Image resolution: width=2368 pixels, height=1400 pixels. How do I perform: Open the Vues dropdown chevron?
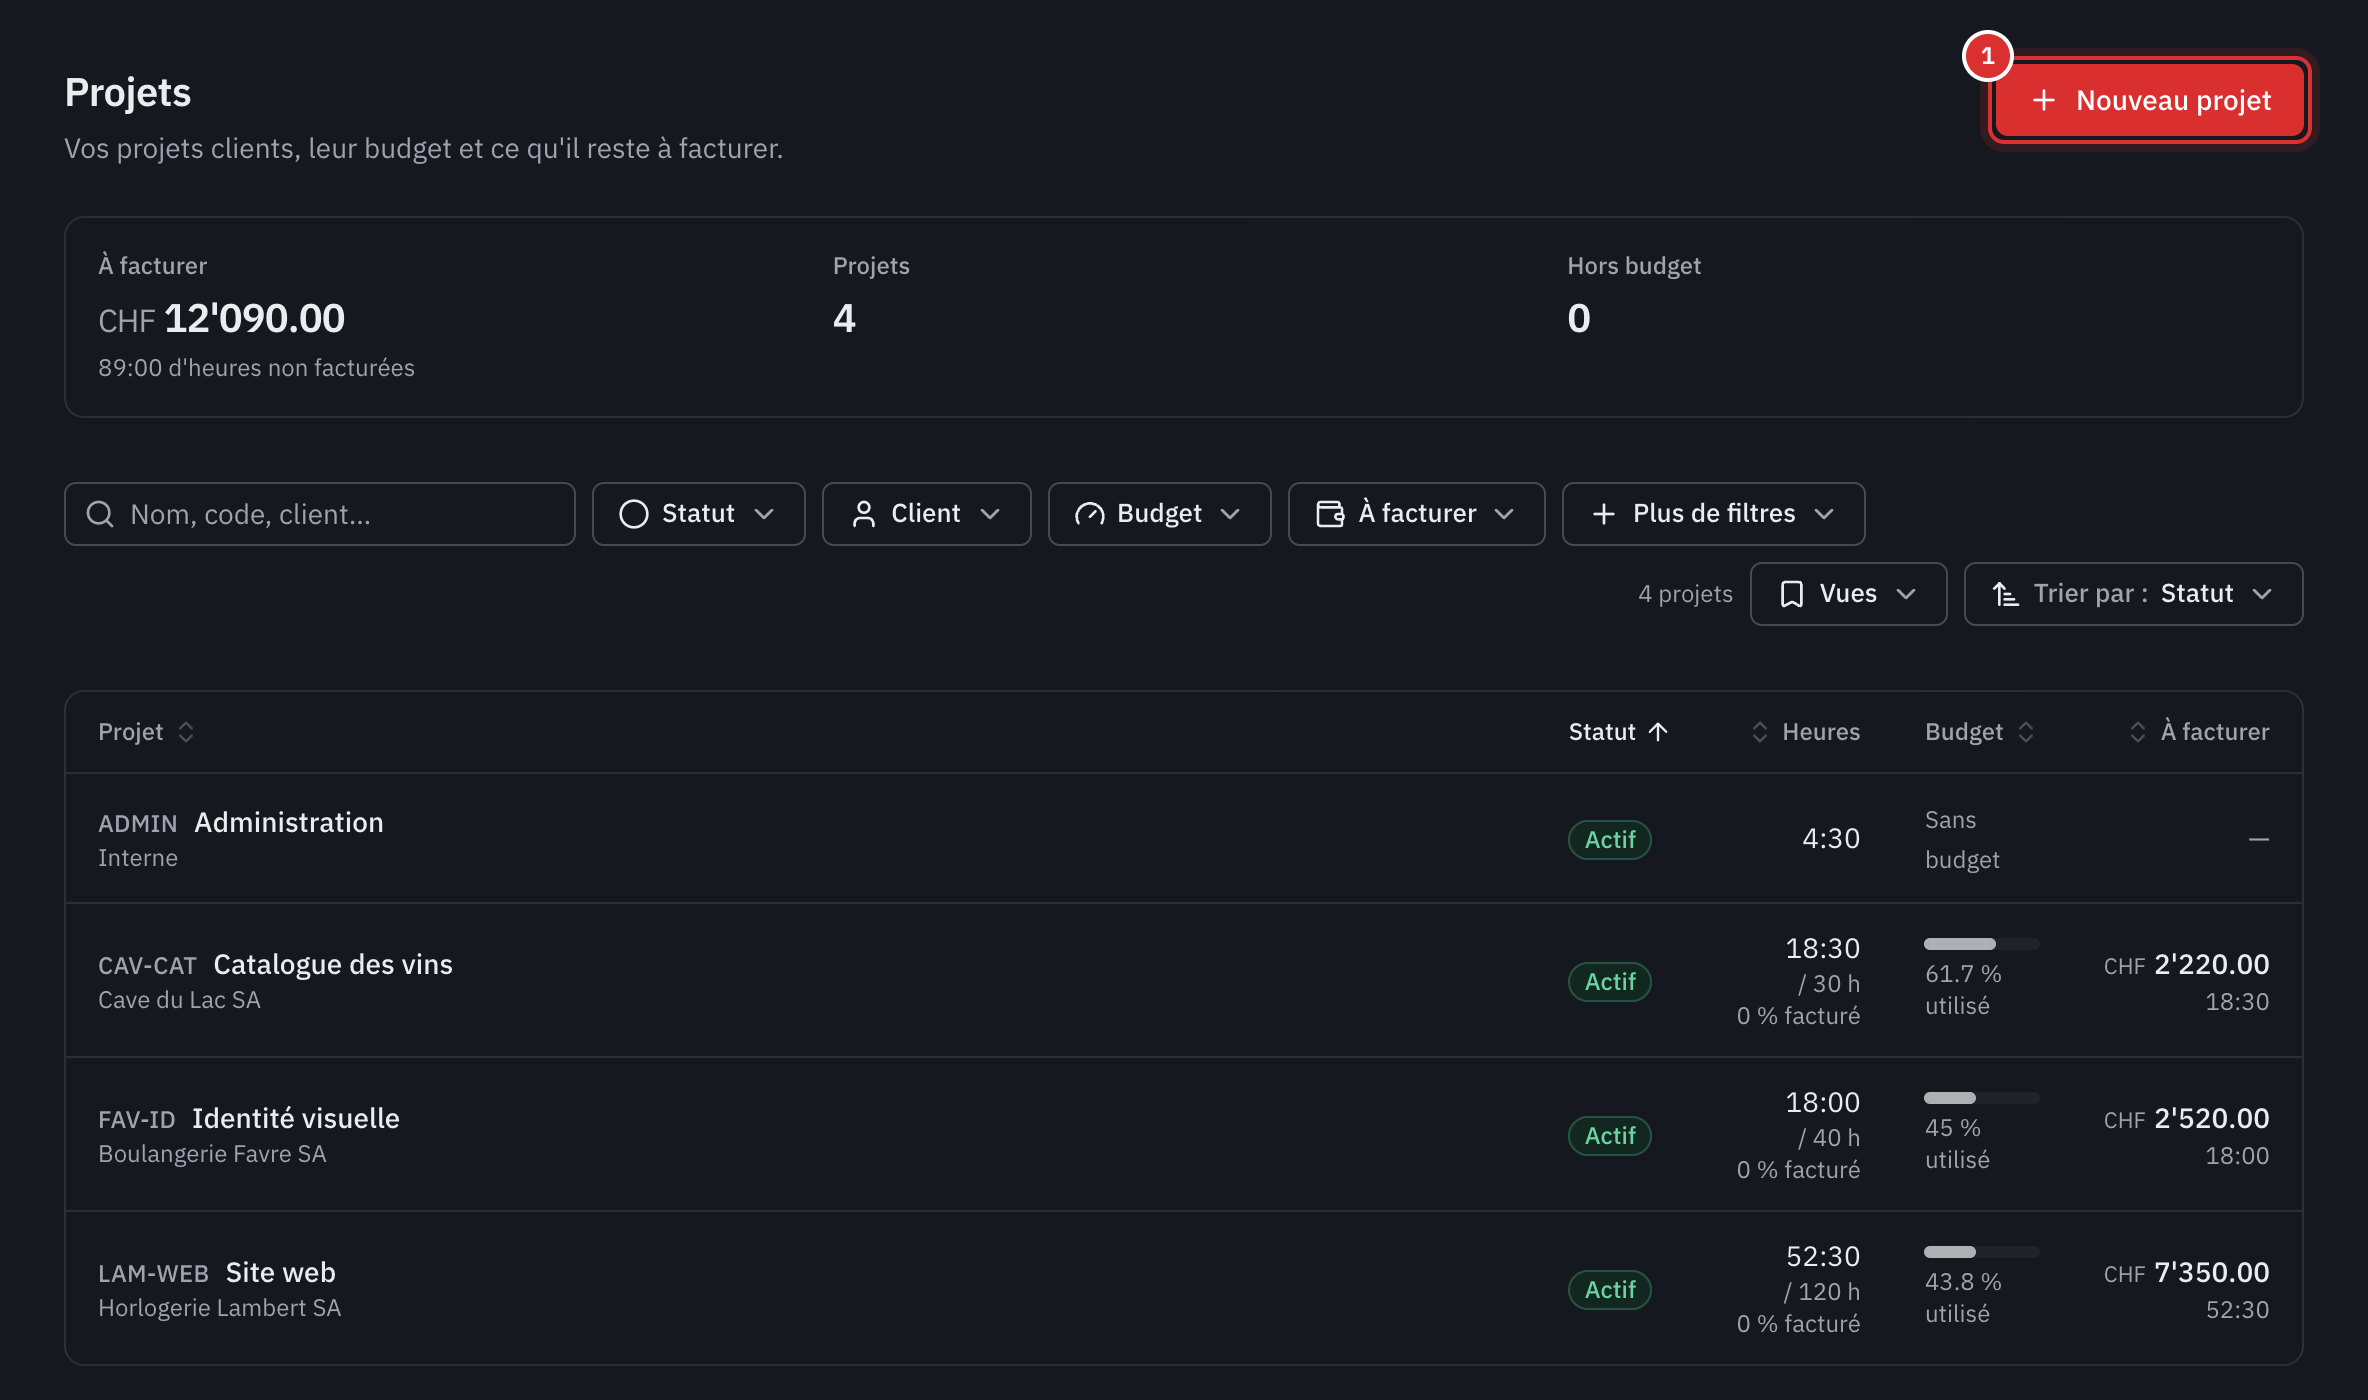[x=1906, y=594]
